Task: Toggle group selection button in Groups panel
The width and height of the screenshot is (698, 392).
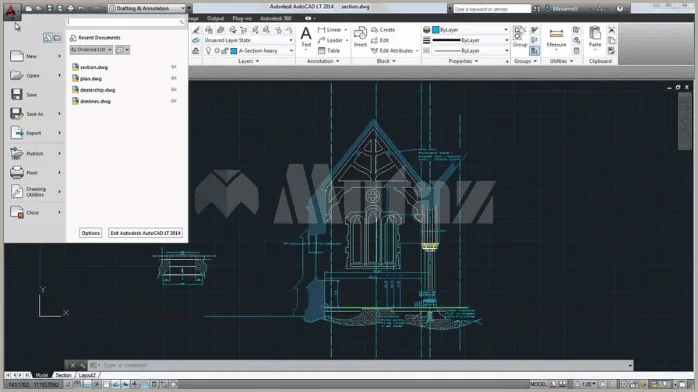Action: (535, 51)
